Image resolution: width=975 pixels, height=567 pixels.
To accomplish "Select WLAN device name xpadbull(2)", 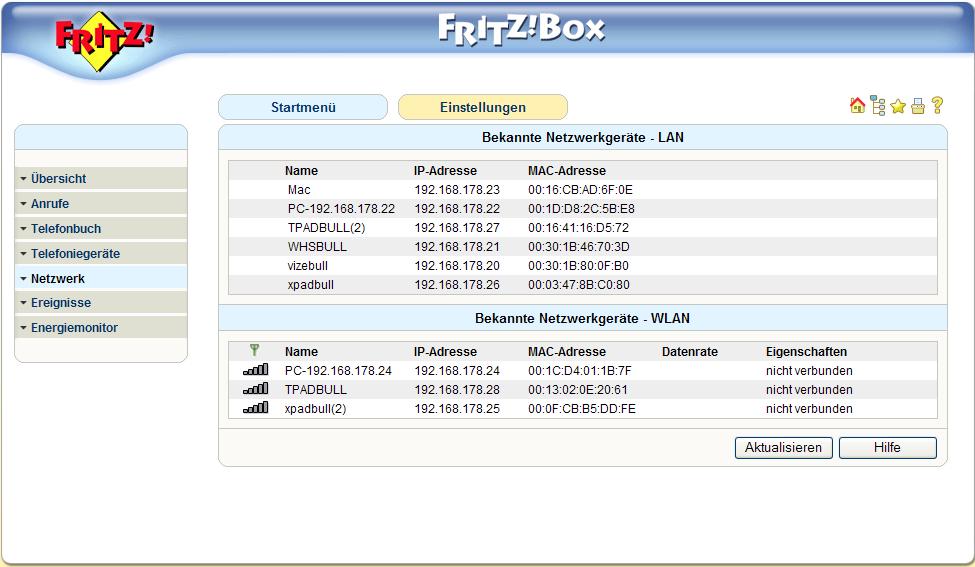I will (x=315, y=409).
